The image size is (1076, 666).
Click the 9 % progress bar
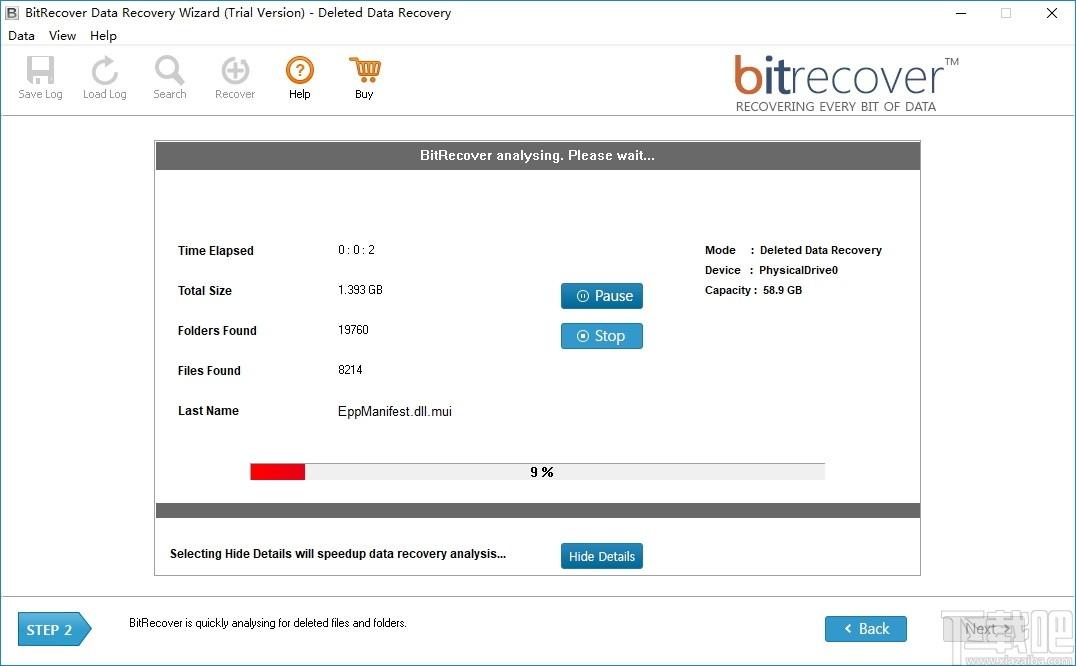537,472
